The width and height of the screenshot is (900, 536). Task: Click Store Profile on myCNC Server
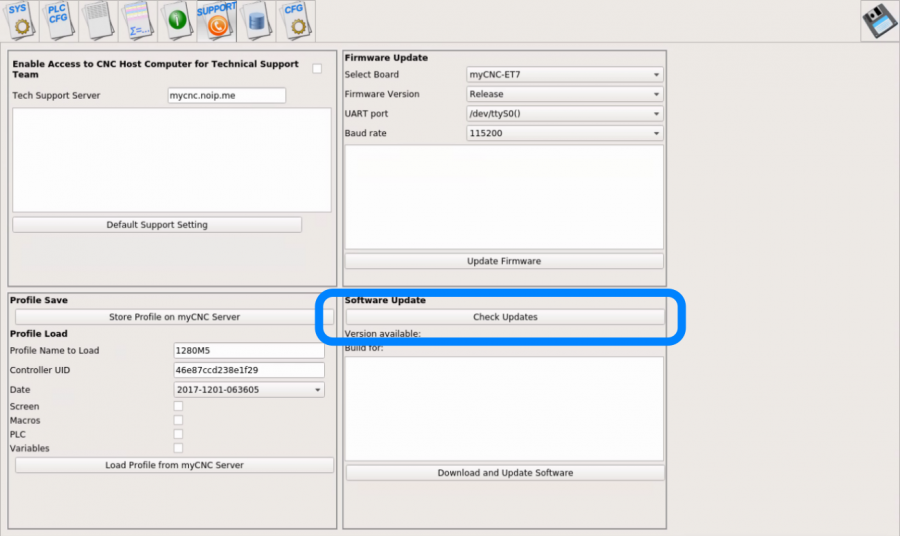[x=174, y=317]
